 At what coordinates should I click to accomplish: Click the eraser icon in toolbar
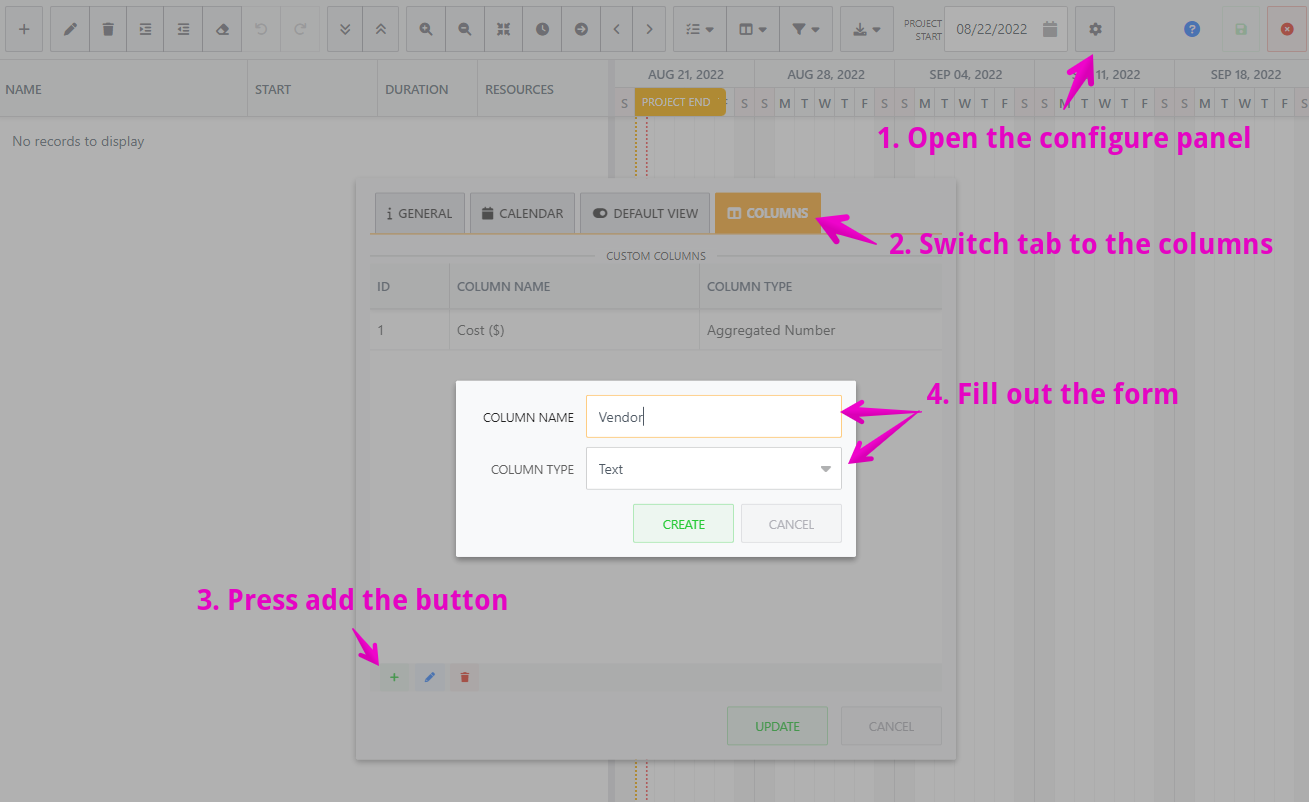point(222,29)
